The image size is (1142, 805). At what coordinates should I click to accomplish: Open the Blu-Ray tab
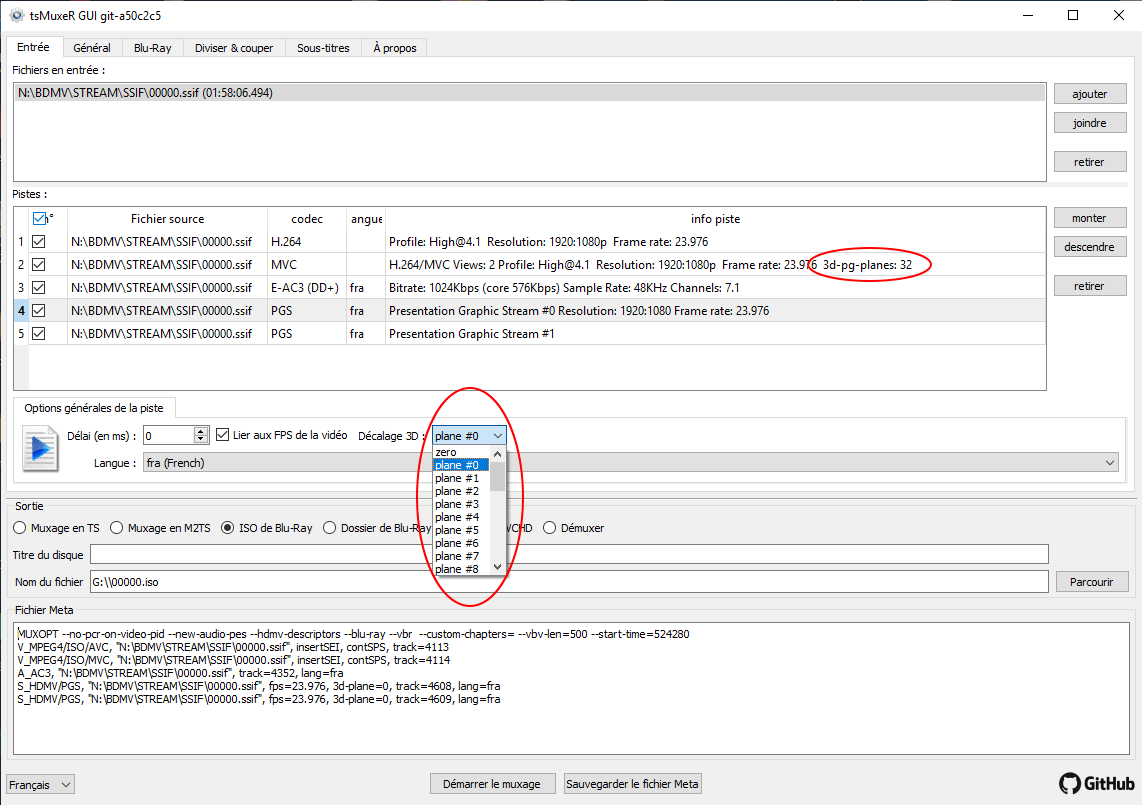153,48
